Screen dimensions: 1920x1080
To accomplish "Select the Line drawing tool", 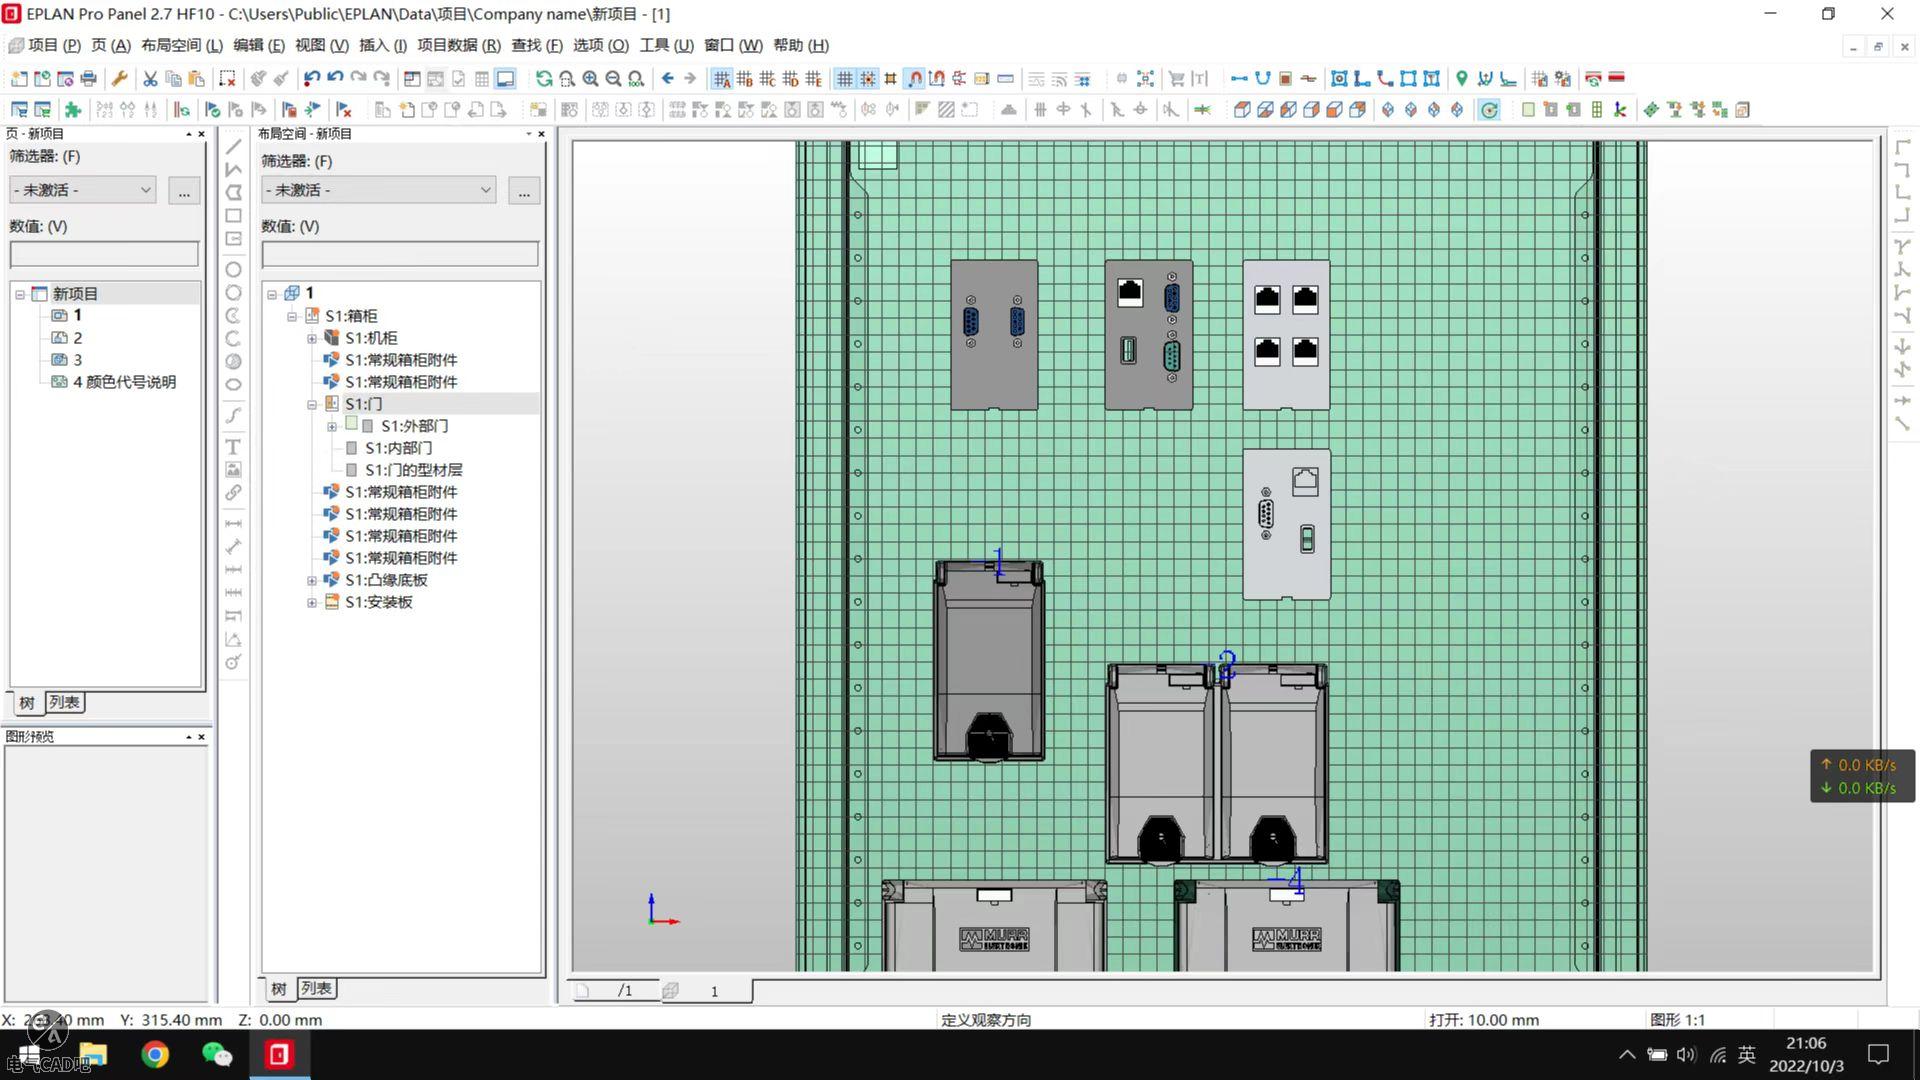I will click(x=233, y=147).
